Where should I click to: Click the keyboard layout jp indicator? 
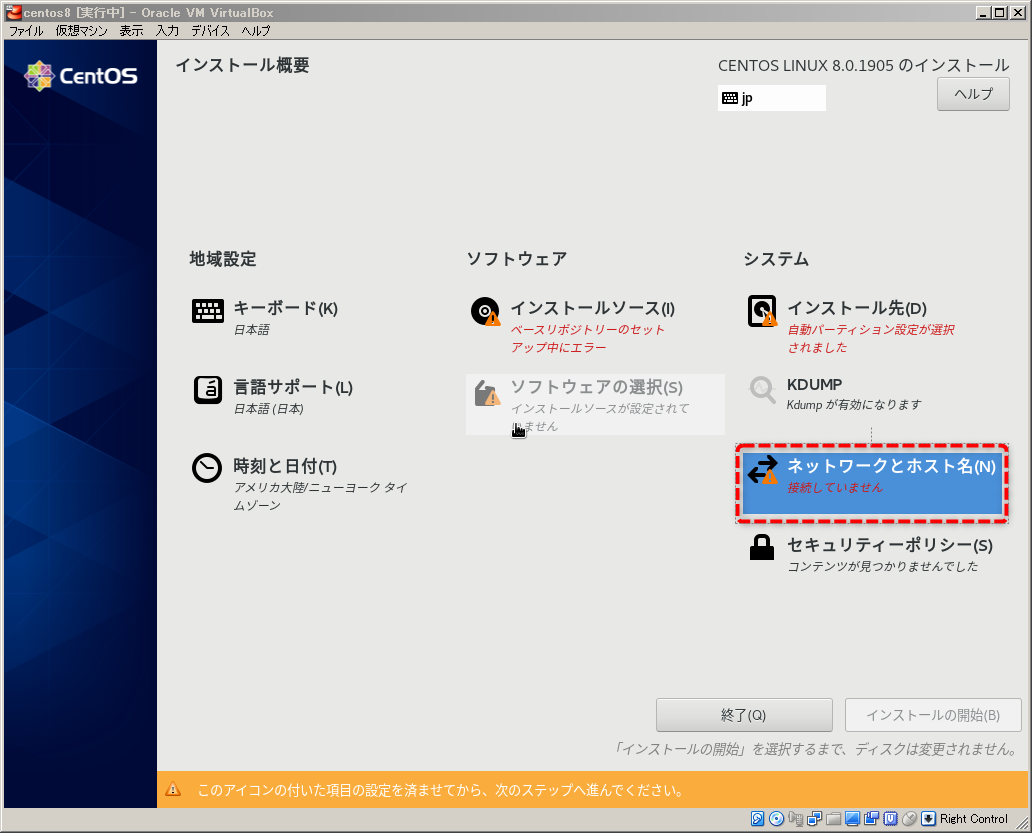pyautogui.click(x=771, y=98)
